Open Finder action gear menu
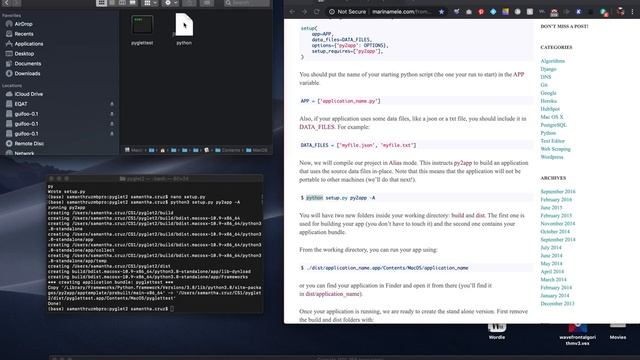Viewport: 640px width, 360px height. click(x=171, y=3)
